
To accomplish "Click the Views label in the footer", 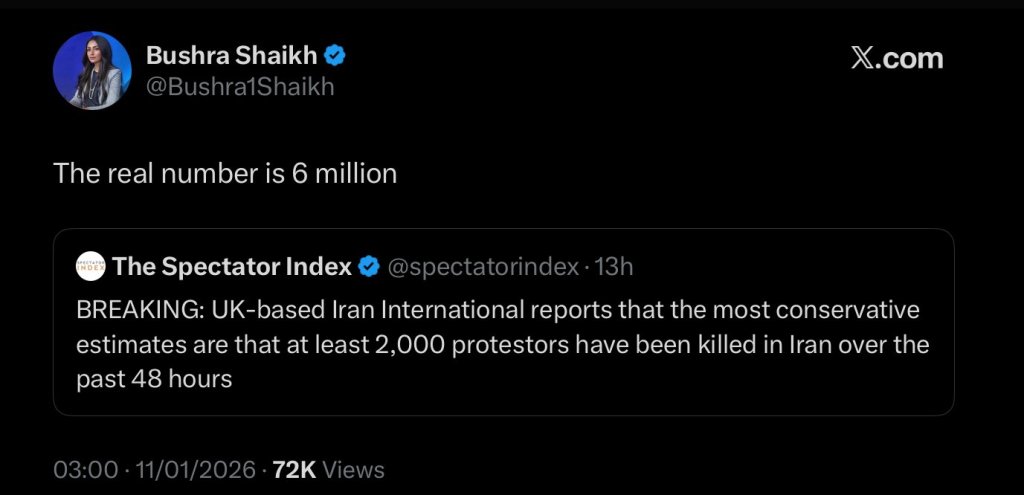I will coord(354,470).
